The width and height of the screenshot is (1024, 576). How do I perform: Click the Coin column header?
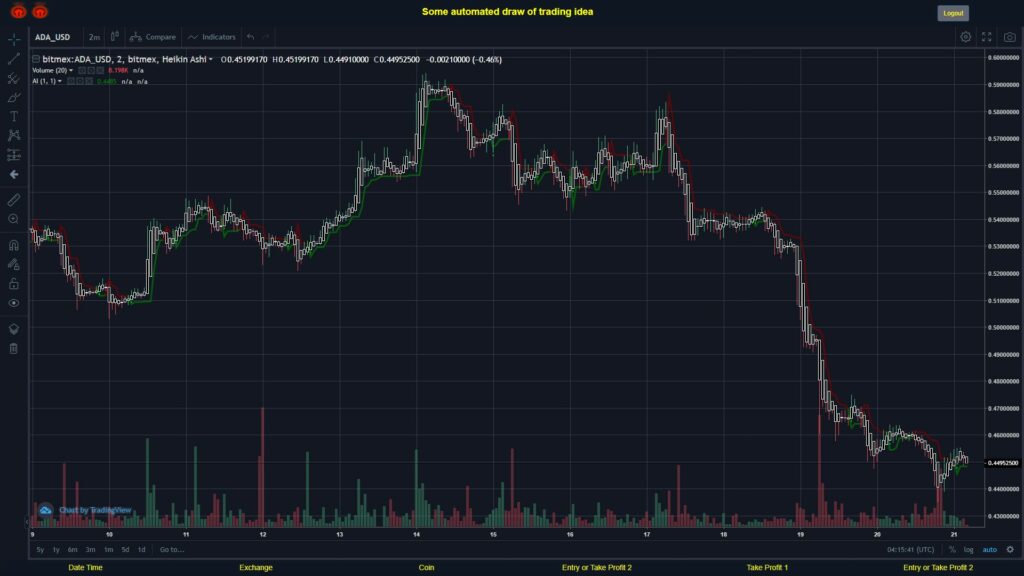coord(426,568)
